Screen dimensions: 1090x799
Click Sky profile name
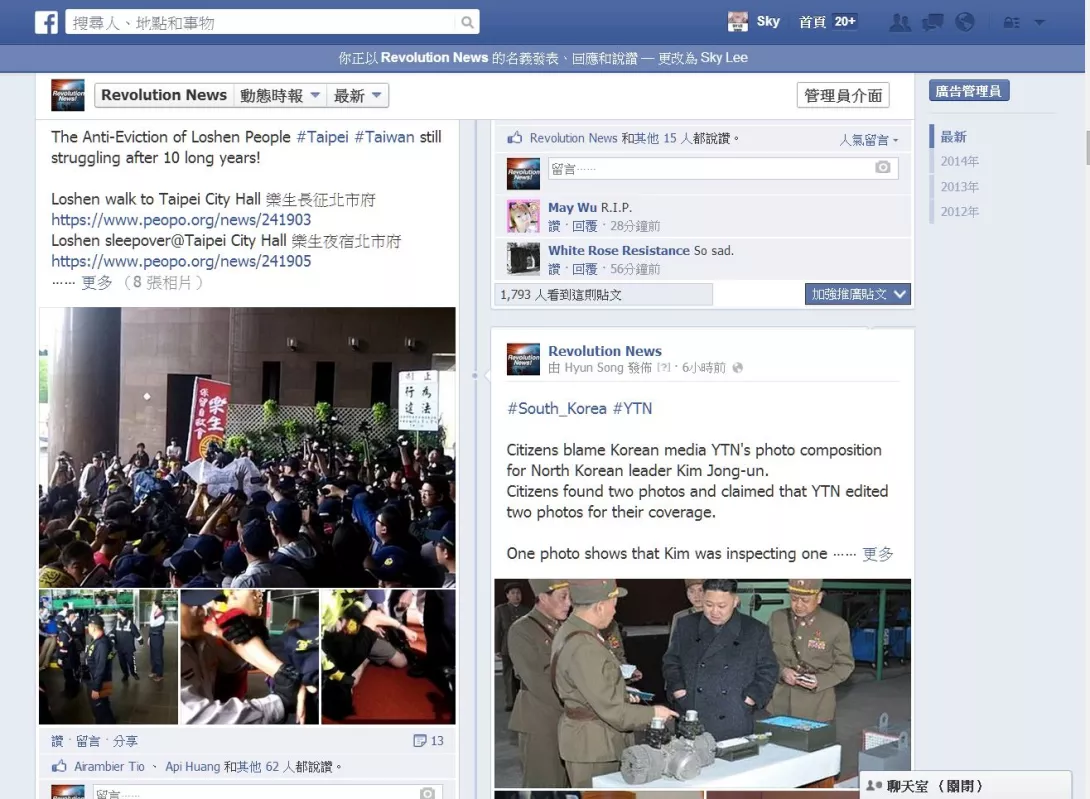(768, 22)
